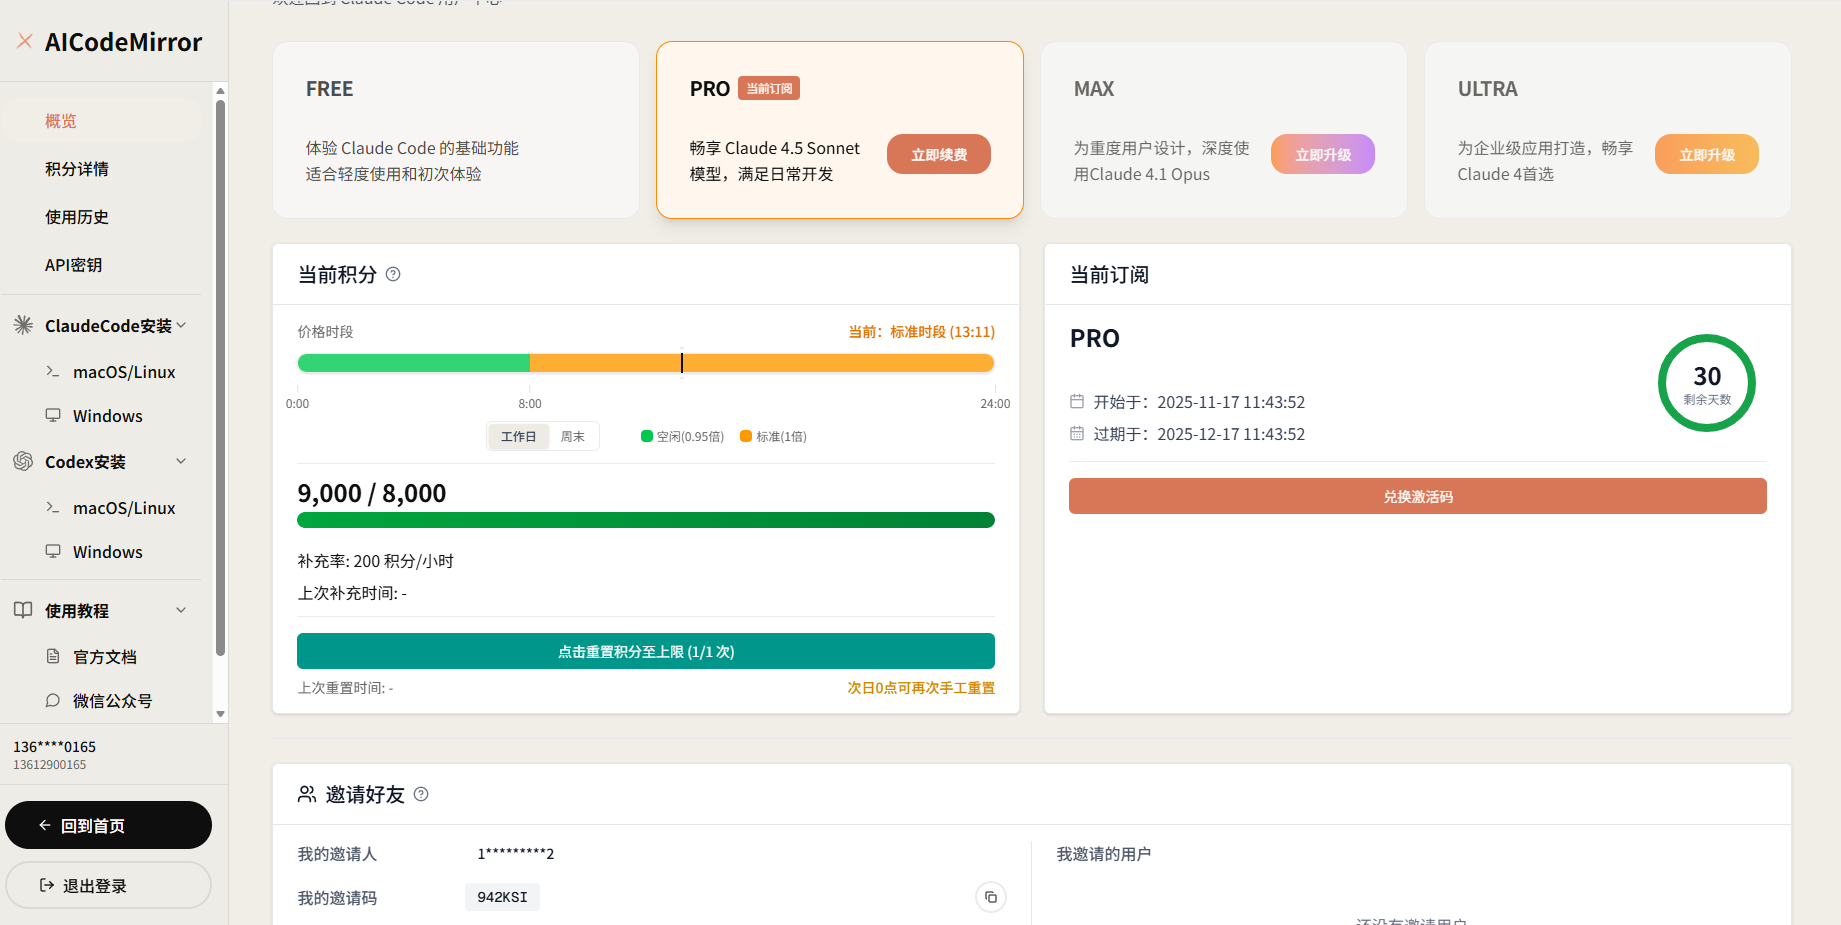Click 立即续费 on the PRO plan

[x=939, y=154]
